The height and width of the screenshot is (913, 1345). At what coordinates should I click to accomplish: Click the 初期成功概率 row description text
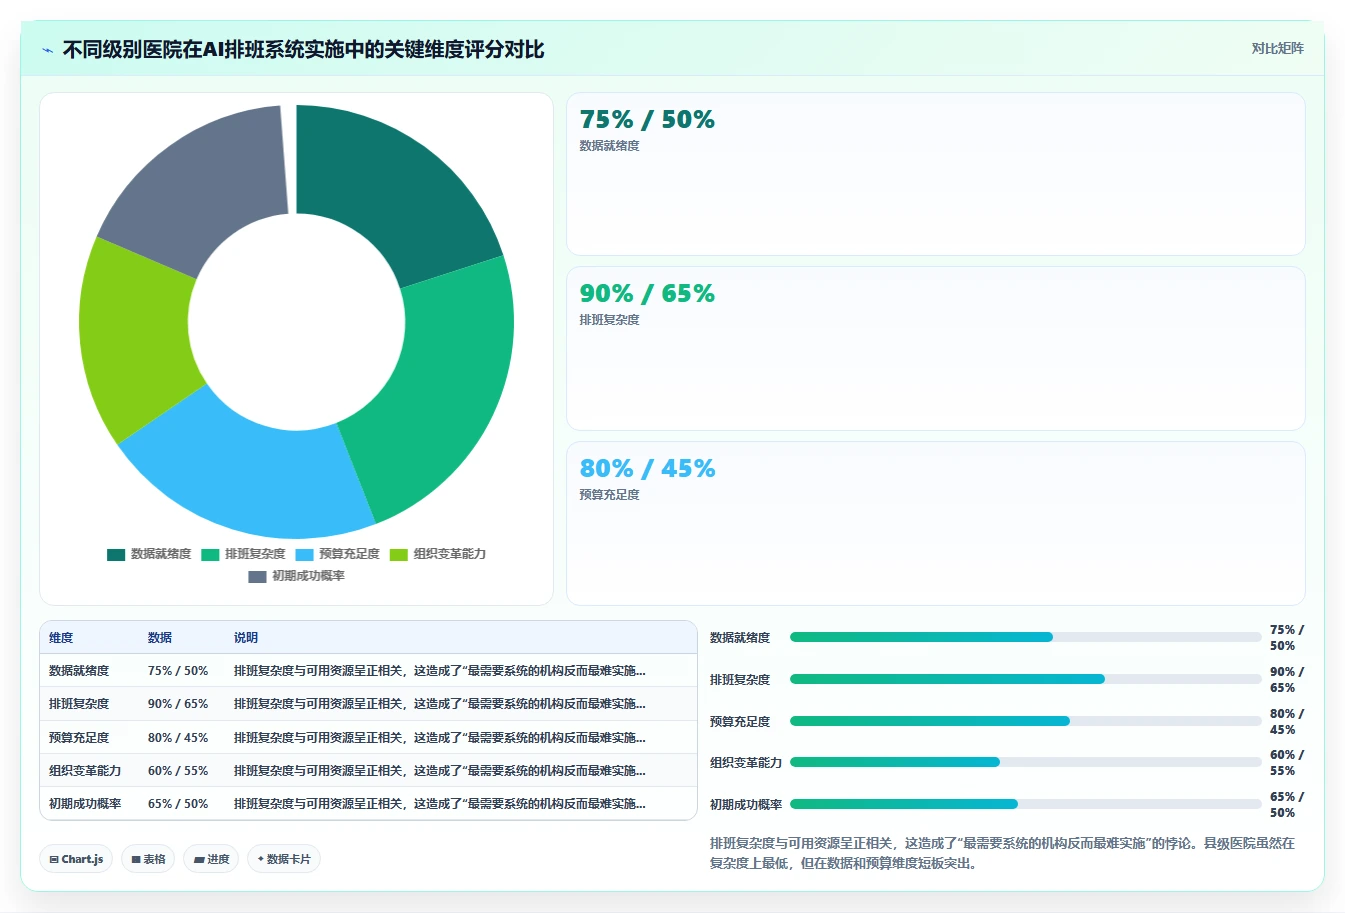pos(440,804)
